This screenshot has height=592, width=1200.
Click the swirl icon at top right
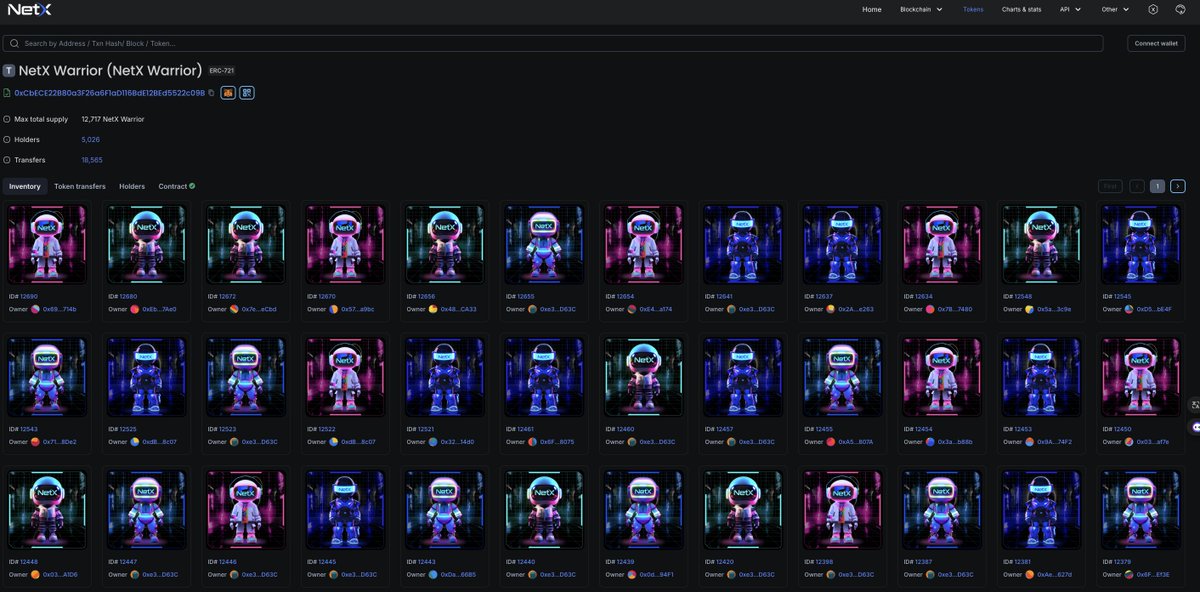coord(1180,9)
